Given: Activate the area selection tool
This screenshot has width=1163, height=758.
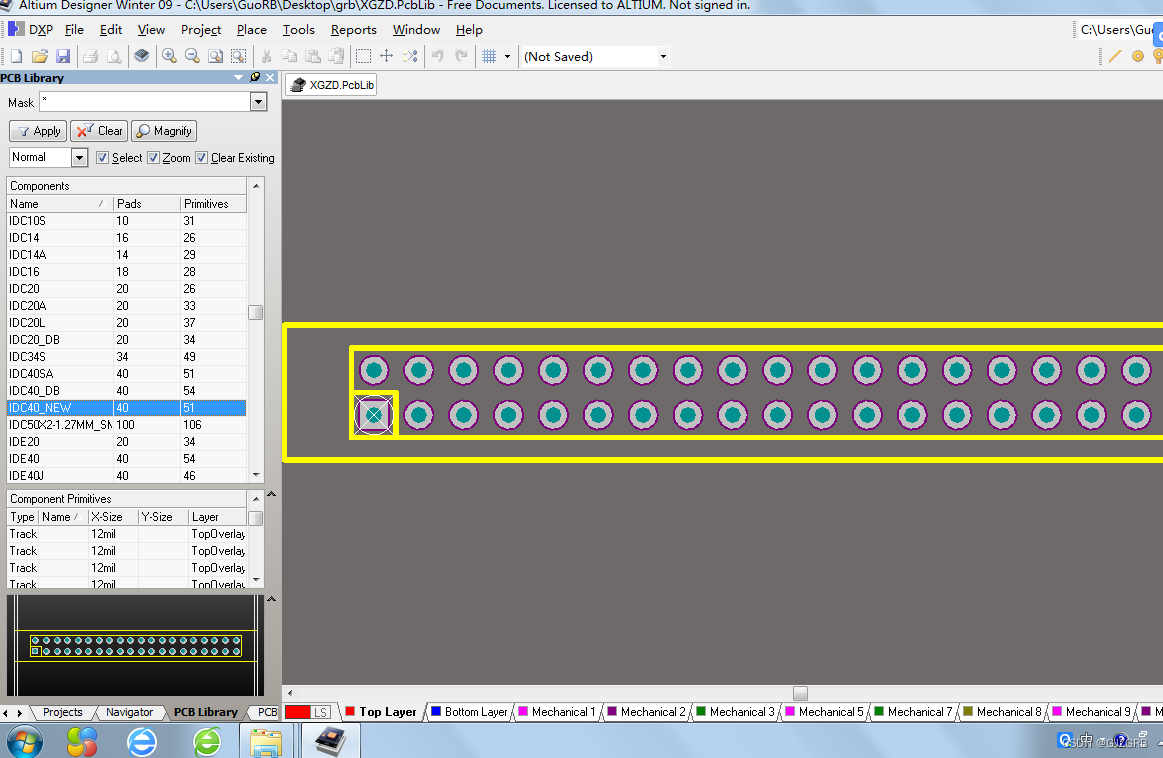Looking at the screenshot, I should (363, 56).
